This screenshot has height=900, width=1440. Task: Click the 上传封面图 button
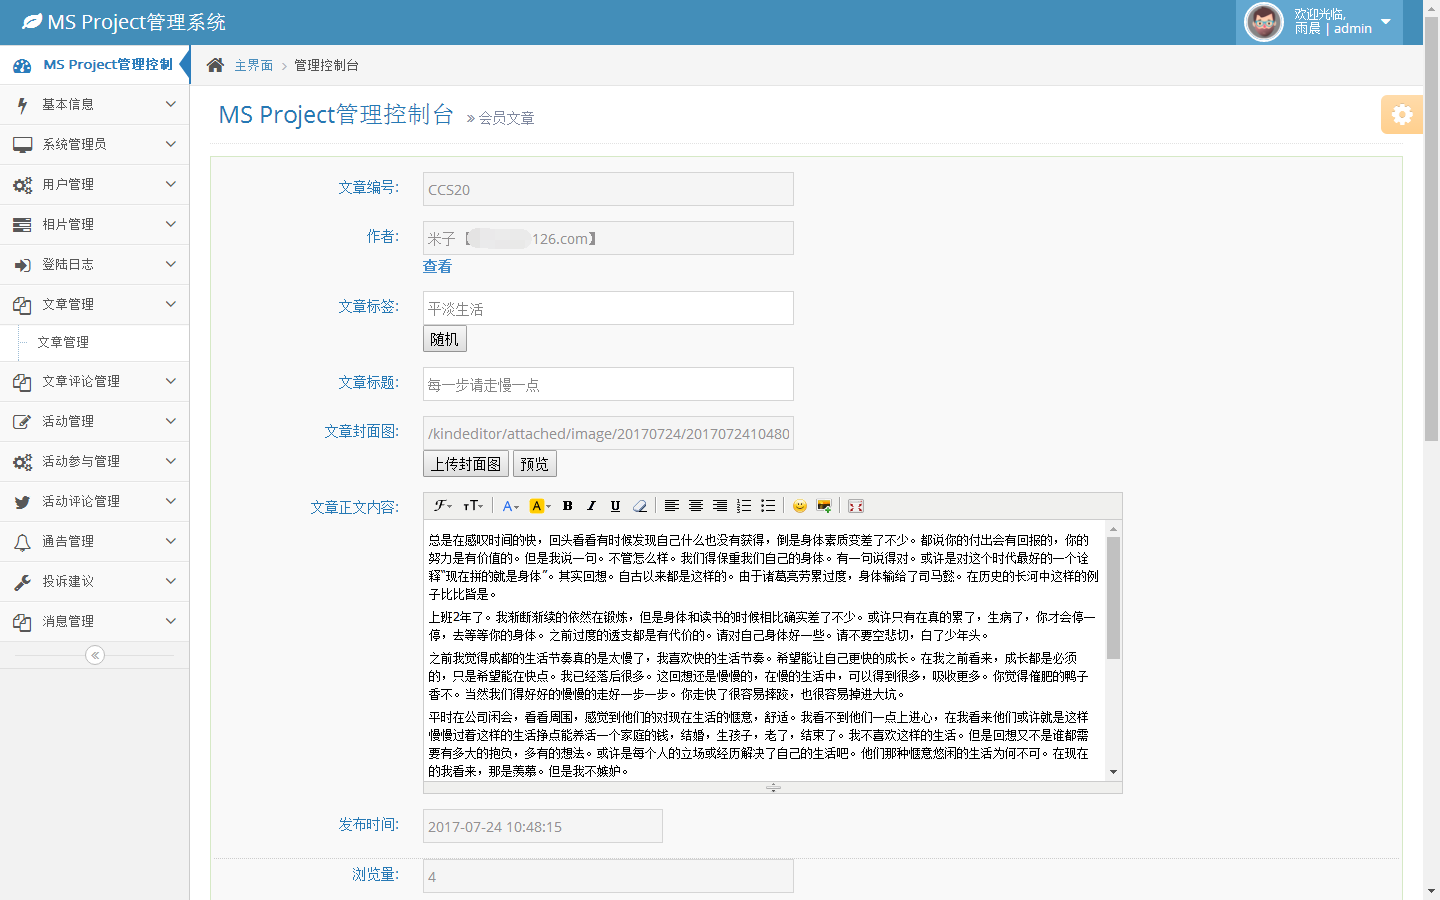coord(466,464)
